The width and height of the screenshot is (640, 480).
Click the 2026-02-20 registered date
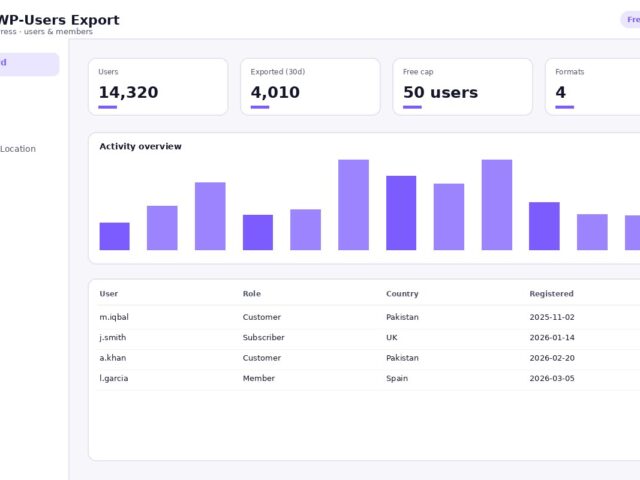[552, 358]
